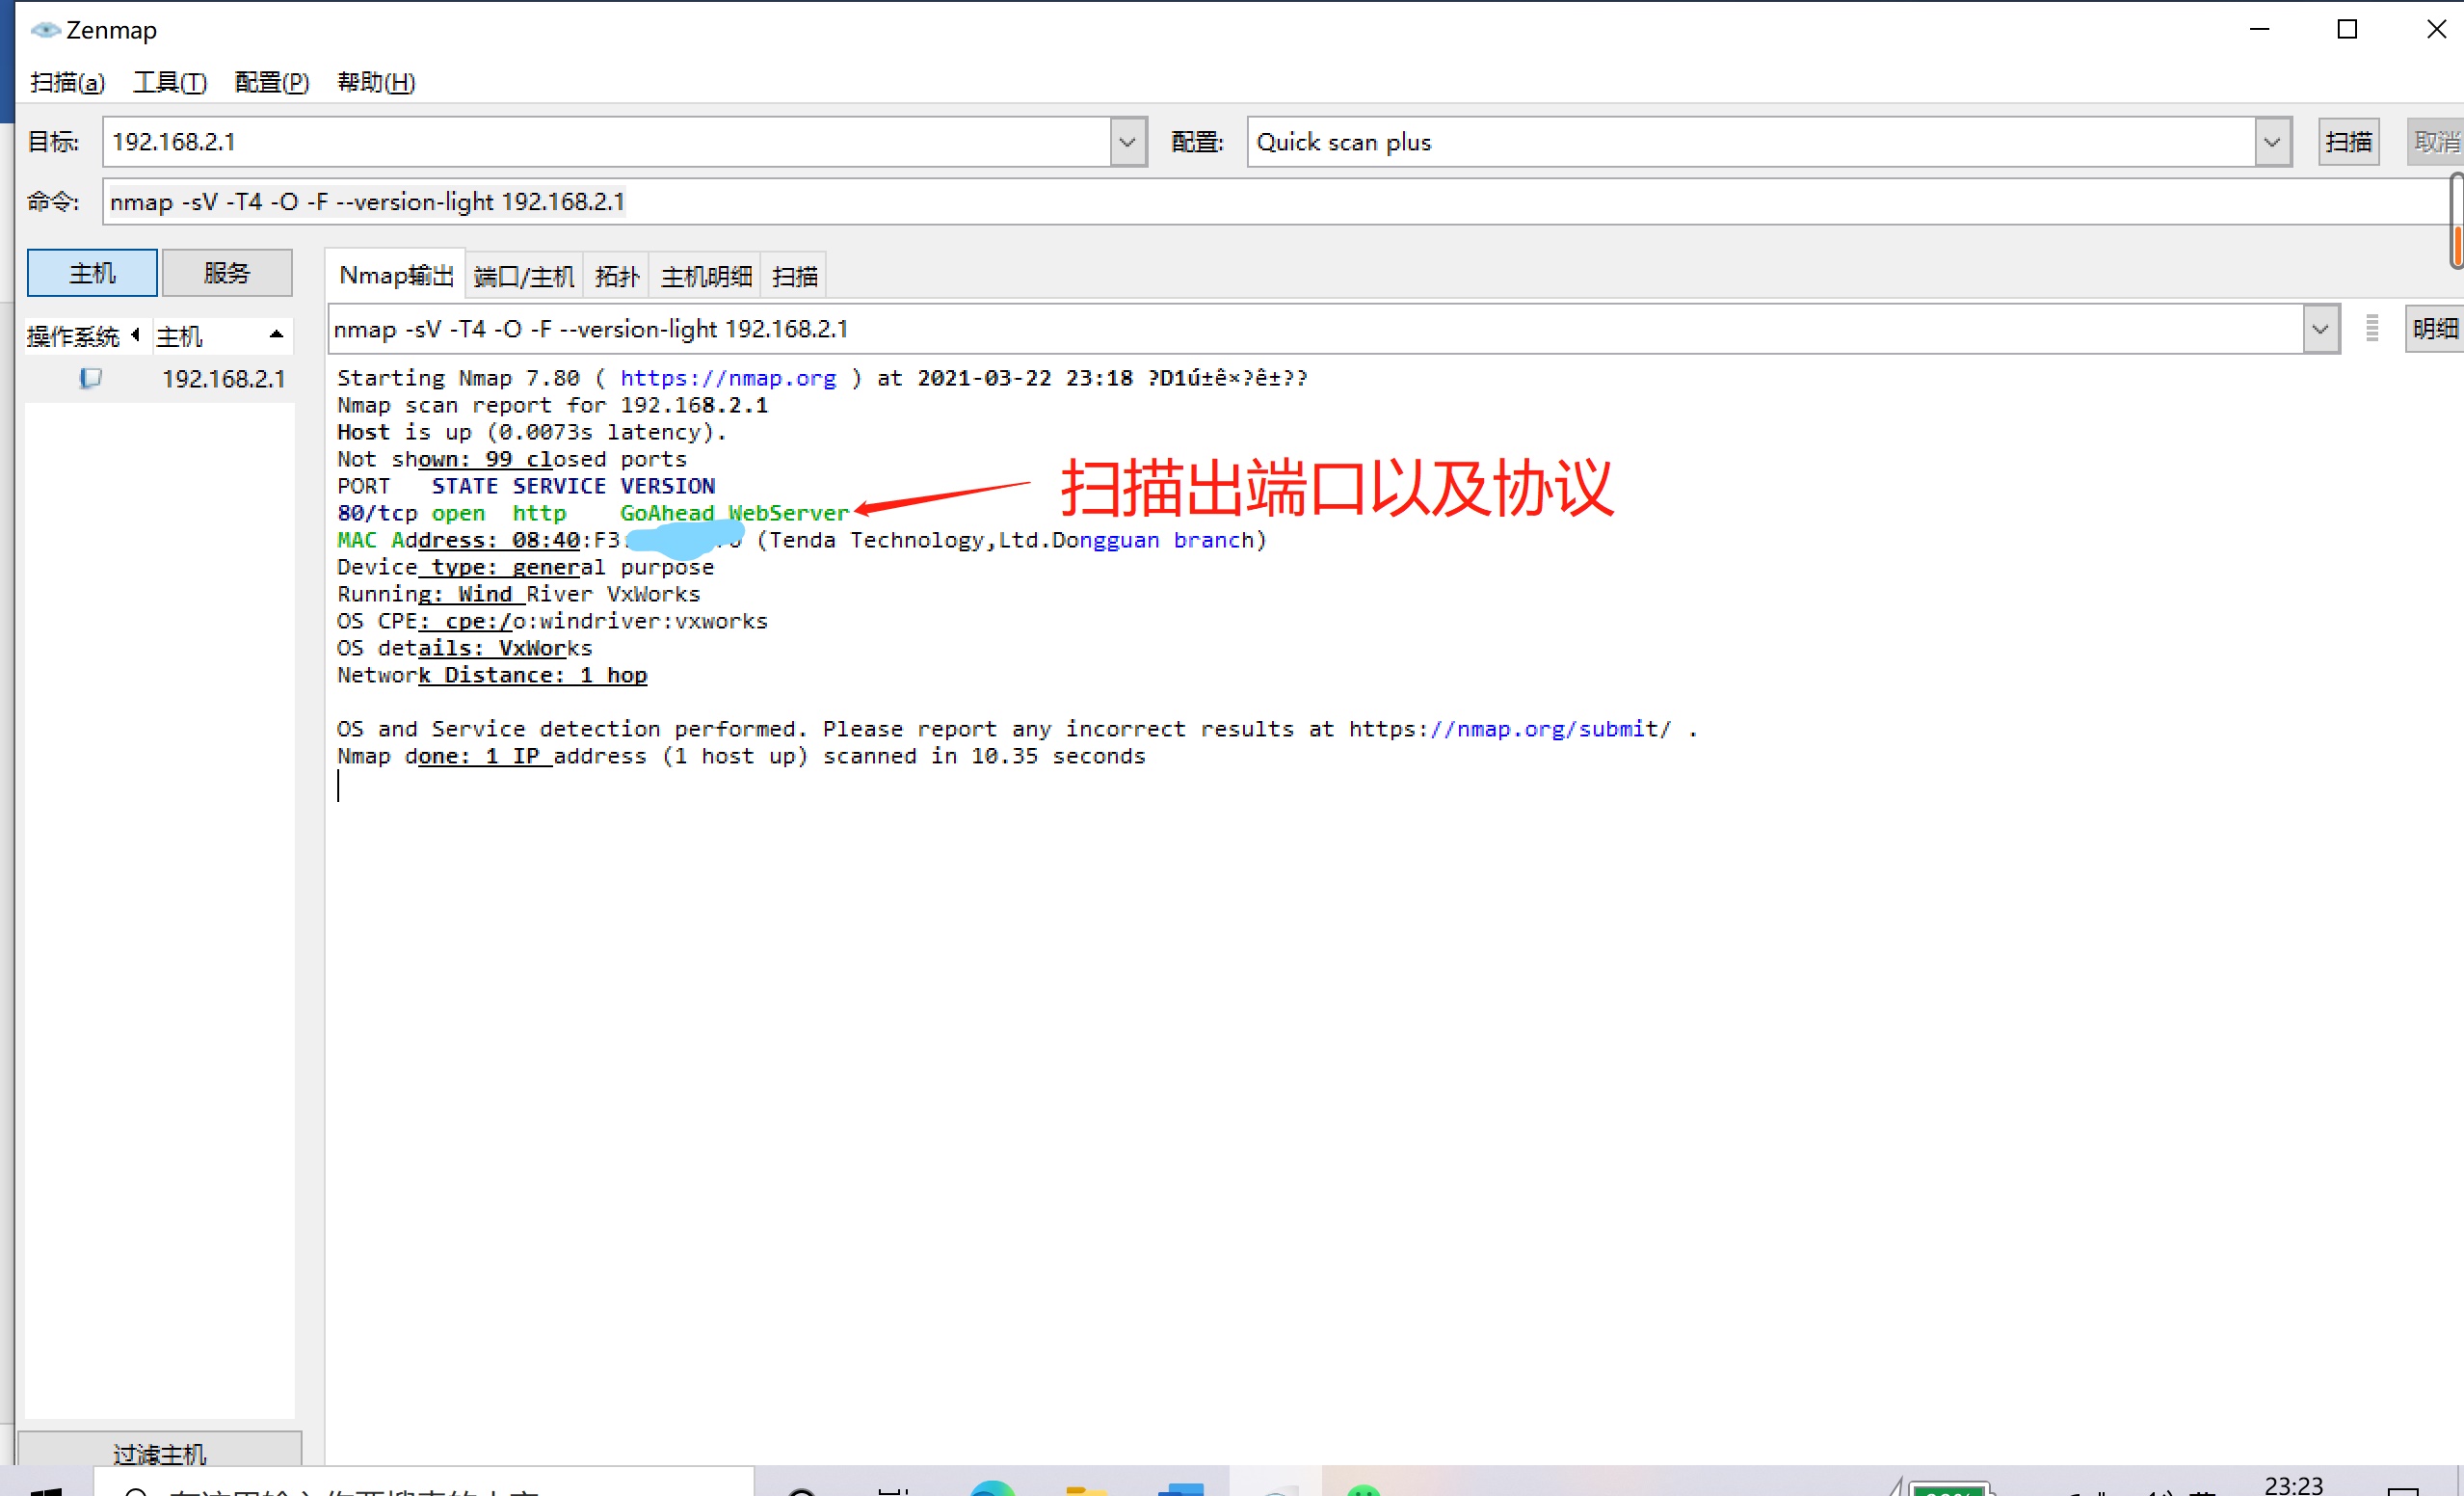Open the 工具(T) menu
This screenshot has height=1496, width=2464.
170,82
